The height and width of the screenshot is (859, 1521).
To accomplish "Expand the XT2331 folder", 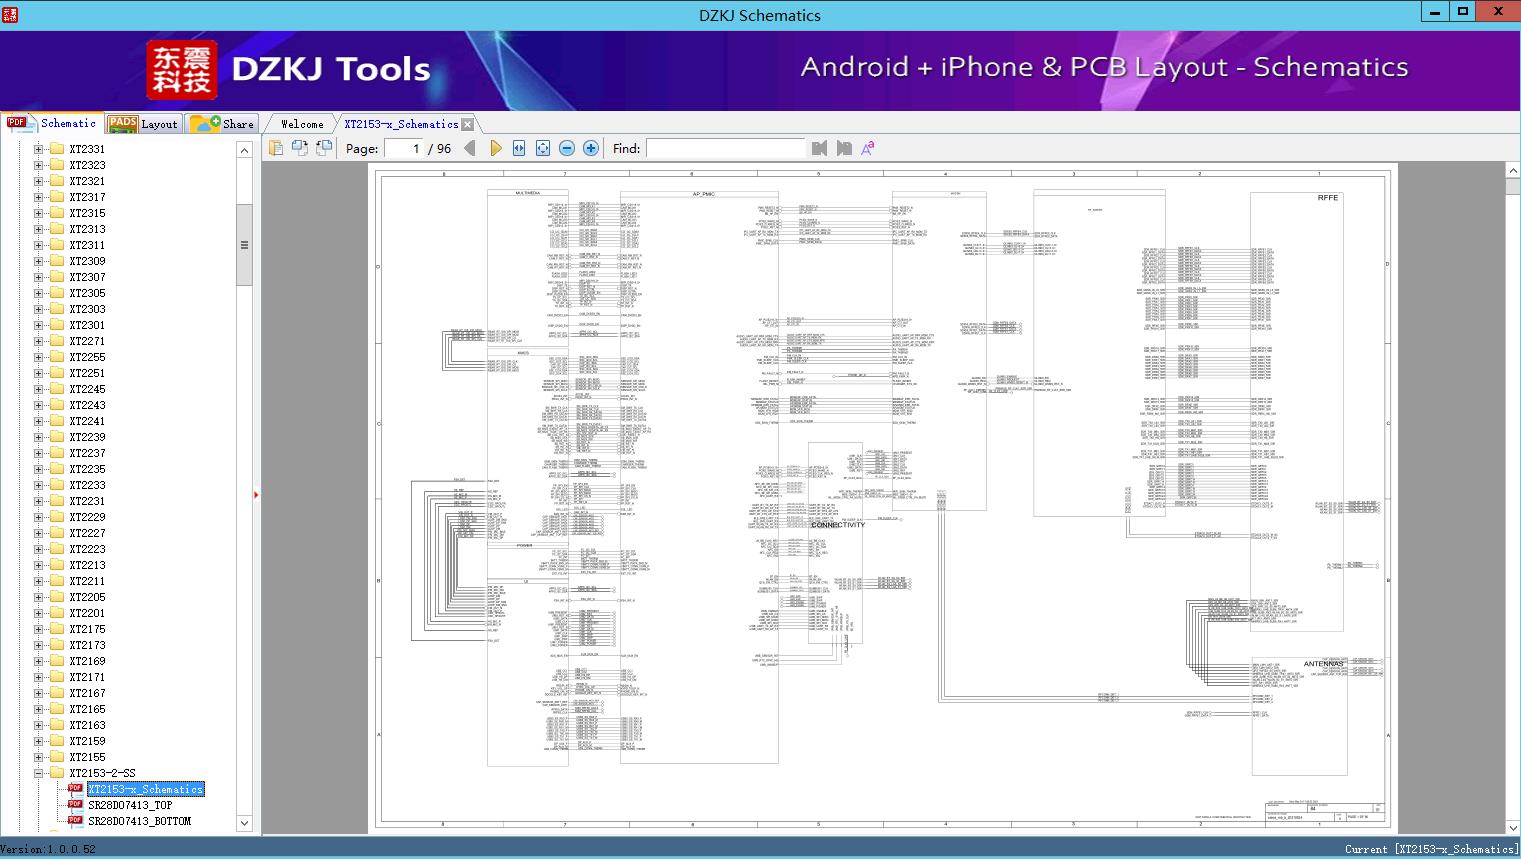I will click(39, 149).
